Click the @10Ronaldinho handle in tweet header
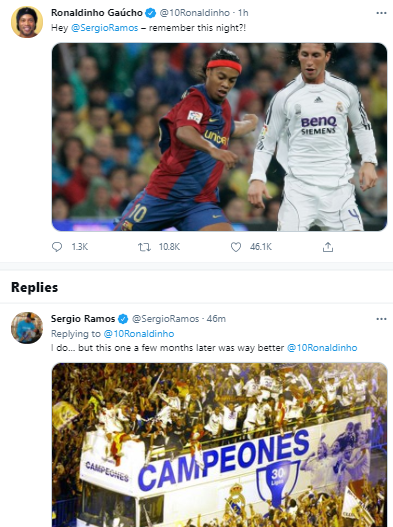 click(195, 13)
